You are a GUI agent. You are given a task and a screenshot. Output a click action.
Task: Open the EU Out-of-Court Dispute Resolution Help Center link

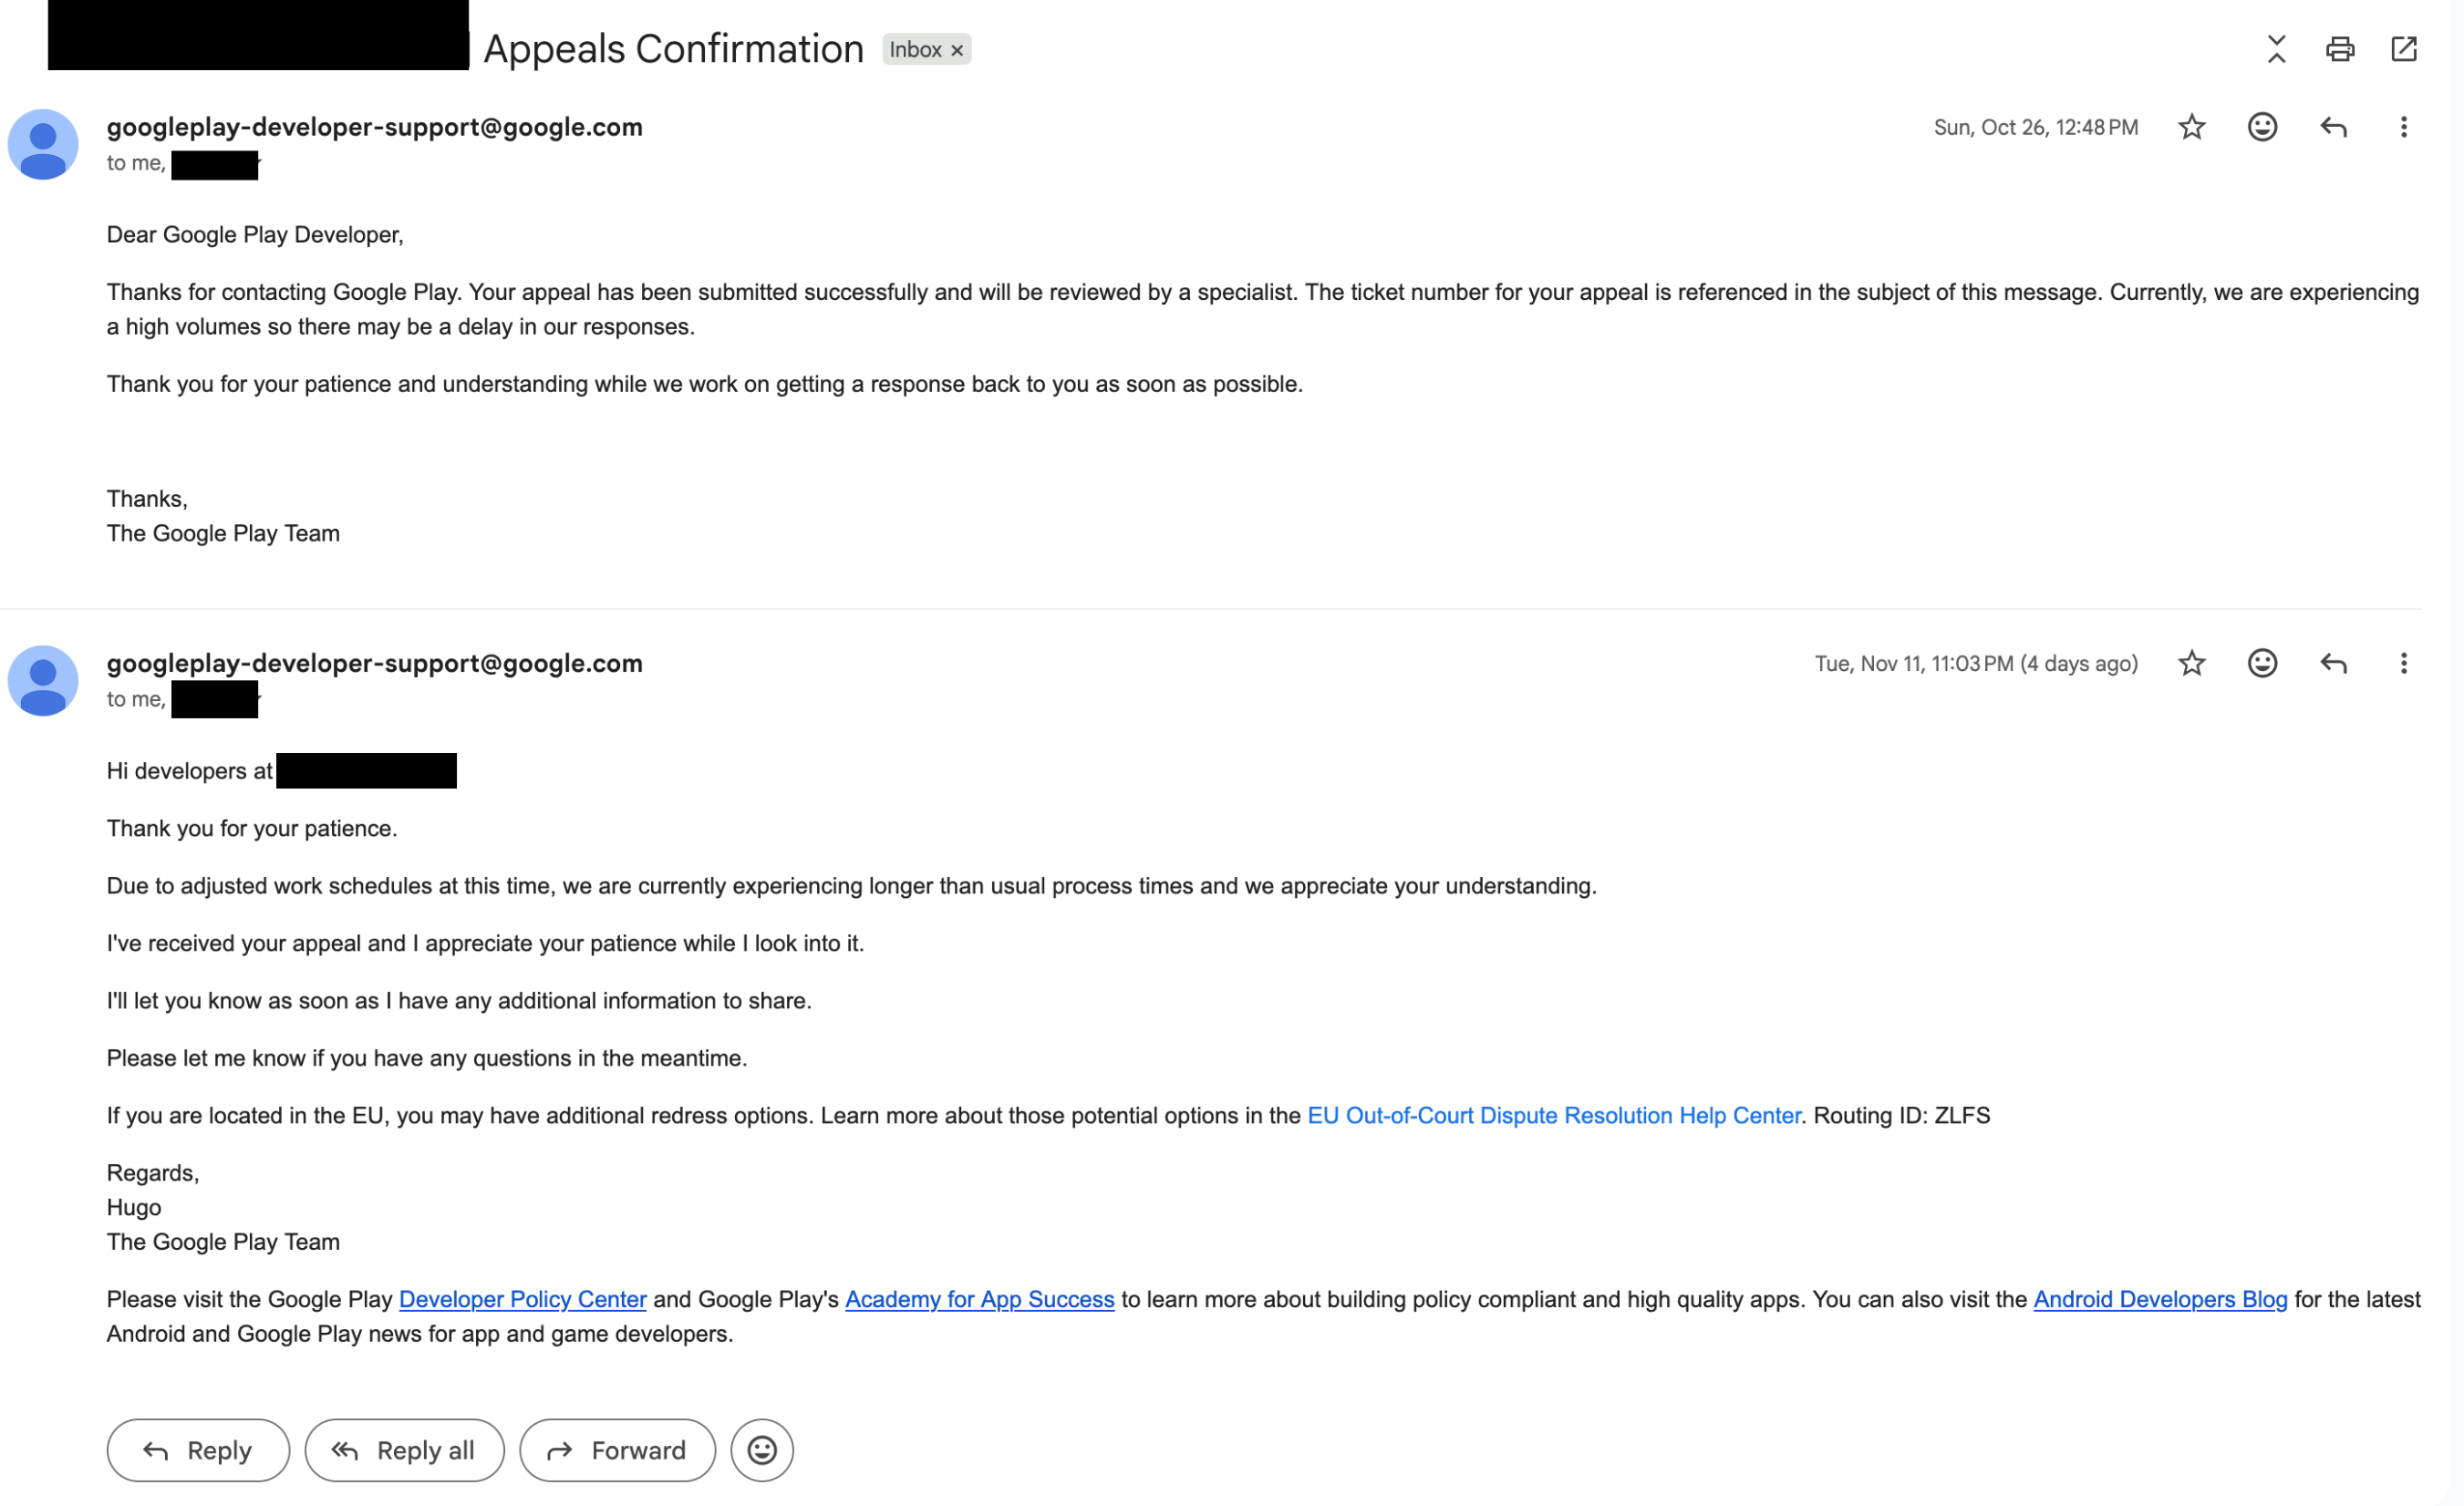pyautogui.click(x=1554, y=1115)
